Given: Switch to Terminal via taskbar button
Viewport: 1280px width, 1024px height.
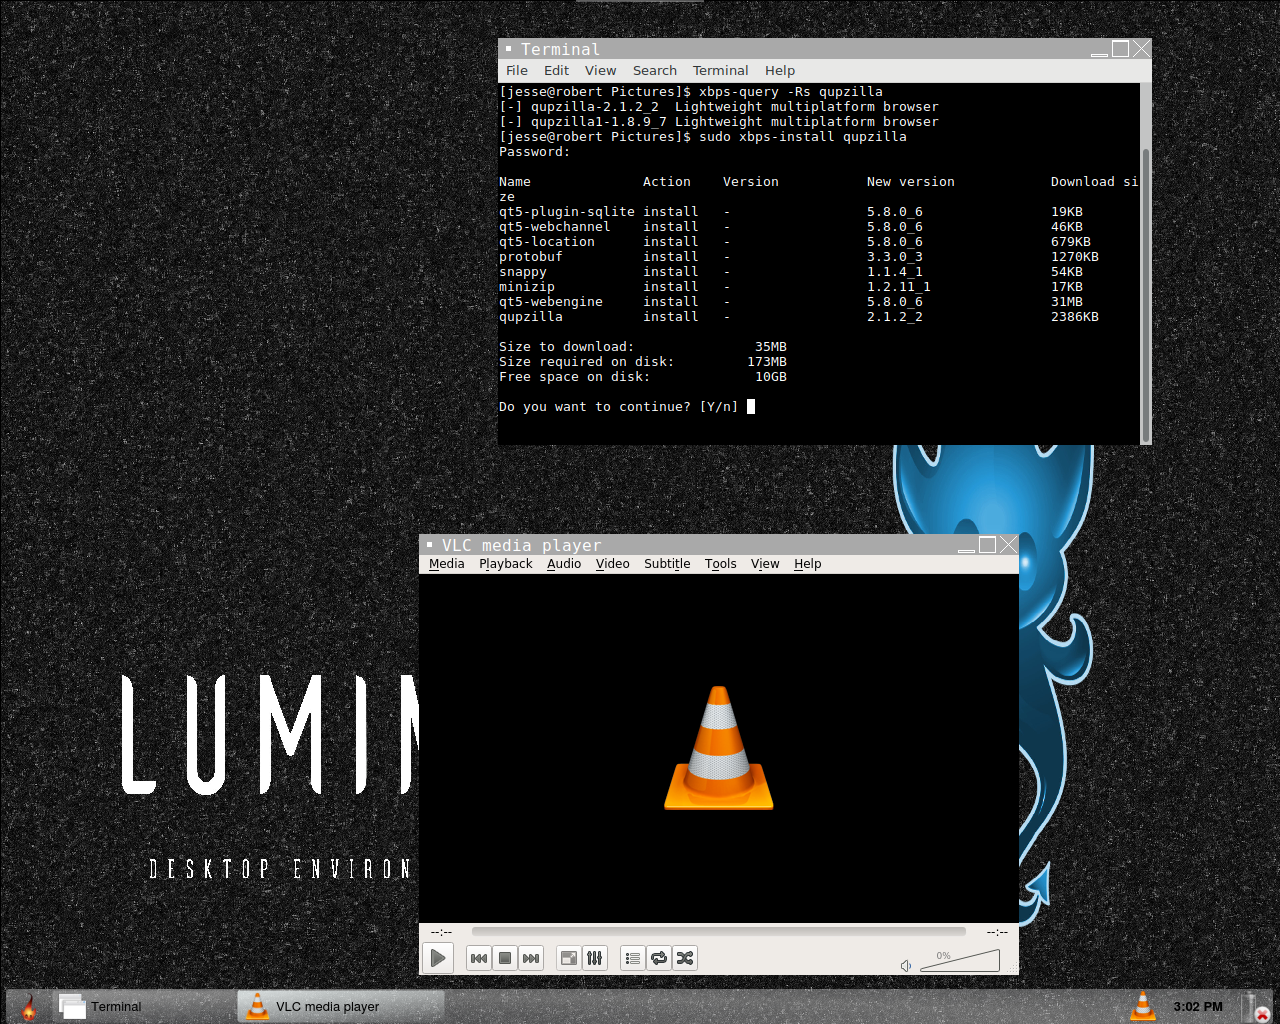Looking at the screenshot, I should click(143, 1006).
